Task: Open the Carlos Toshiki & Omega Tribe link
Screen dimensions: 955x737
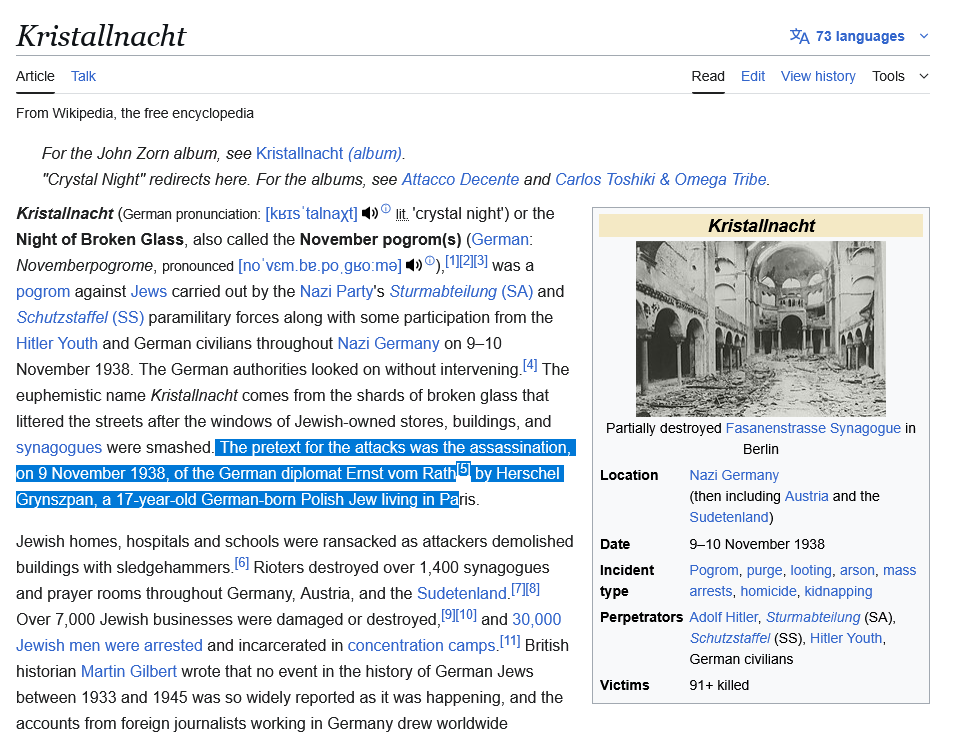Action: (x=660, y=180)
